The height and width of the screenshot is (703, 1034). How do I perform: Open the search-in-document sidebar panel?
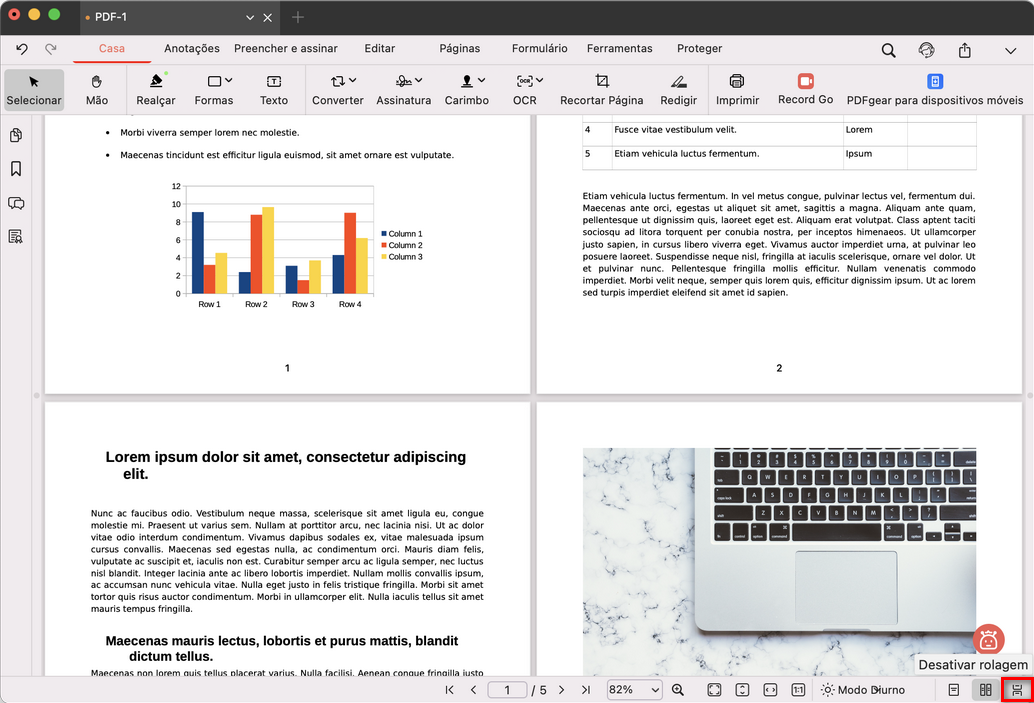point(16,237)
